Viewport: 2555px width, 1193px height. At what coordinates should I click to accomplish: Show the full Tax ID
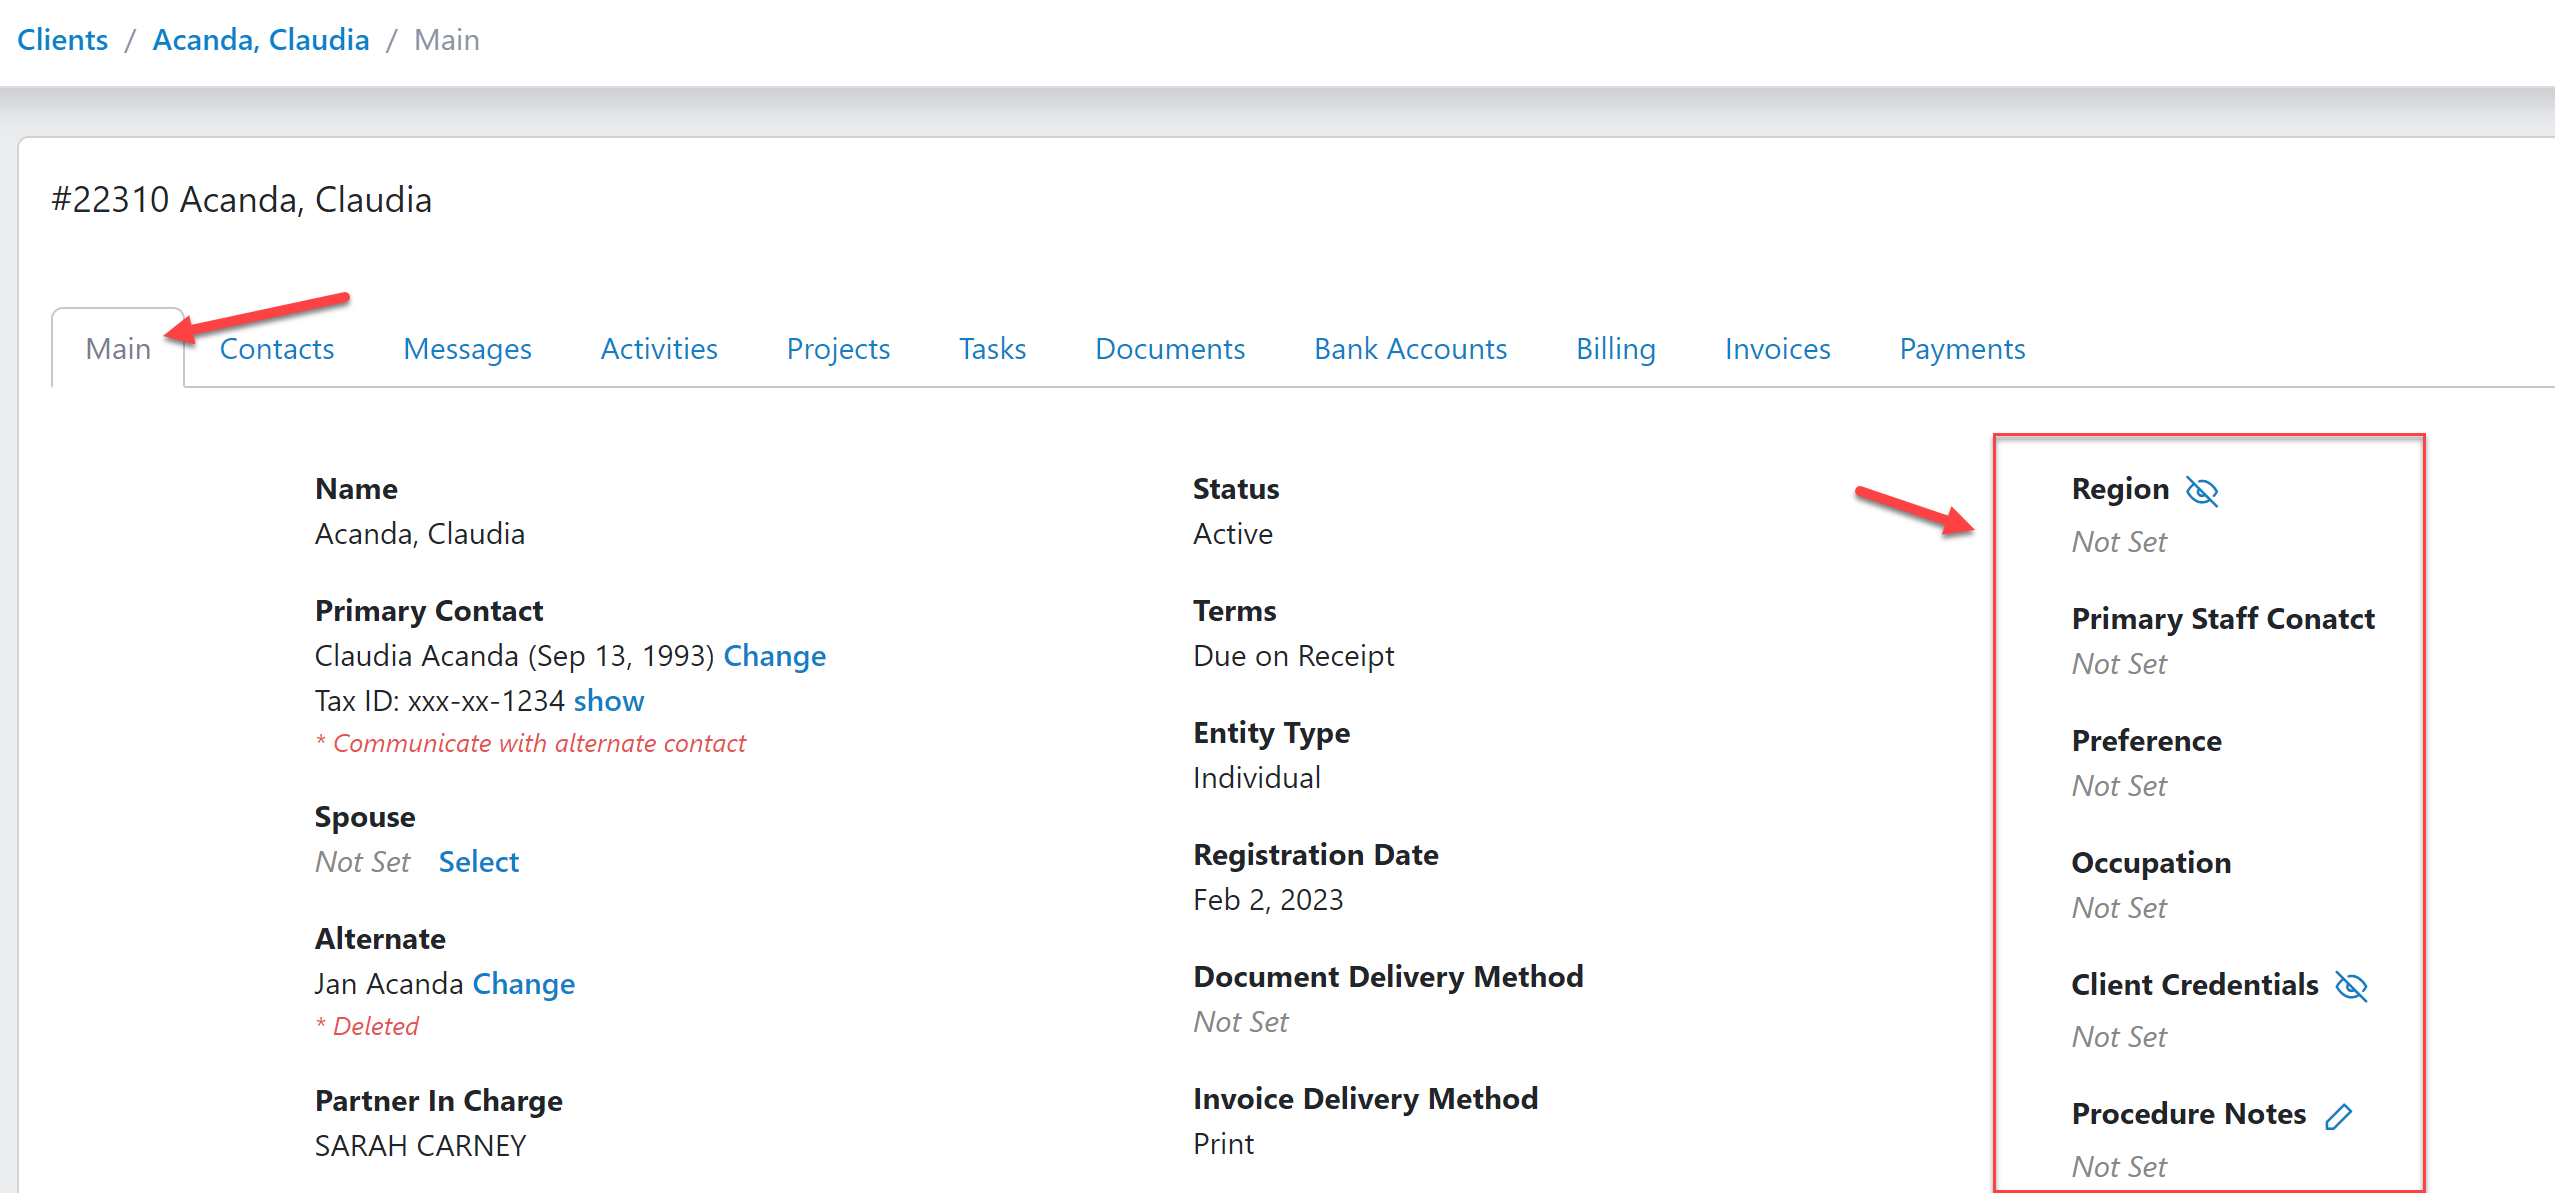coord(608,701)
